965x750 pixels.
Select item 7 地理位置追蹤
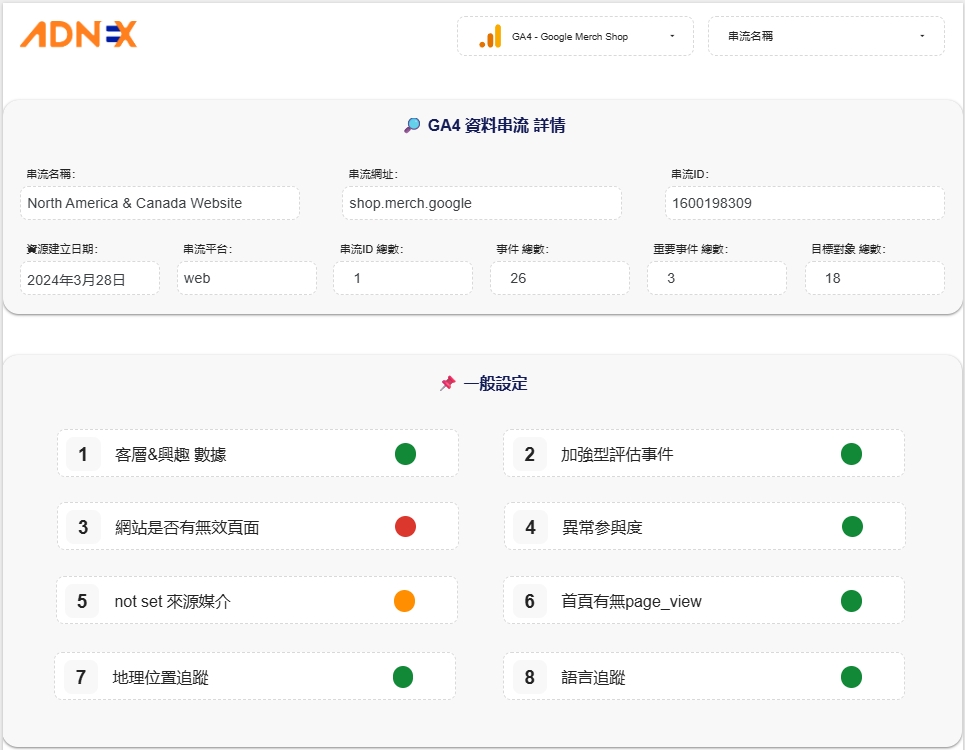tap(255, 677)
